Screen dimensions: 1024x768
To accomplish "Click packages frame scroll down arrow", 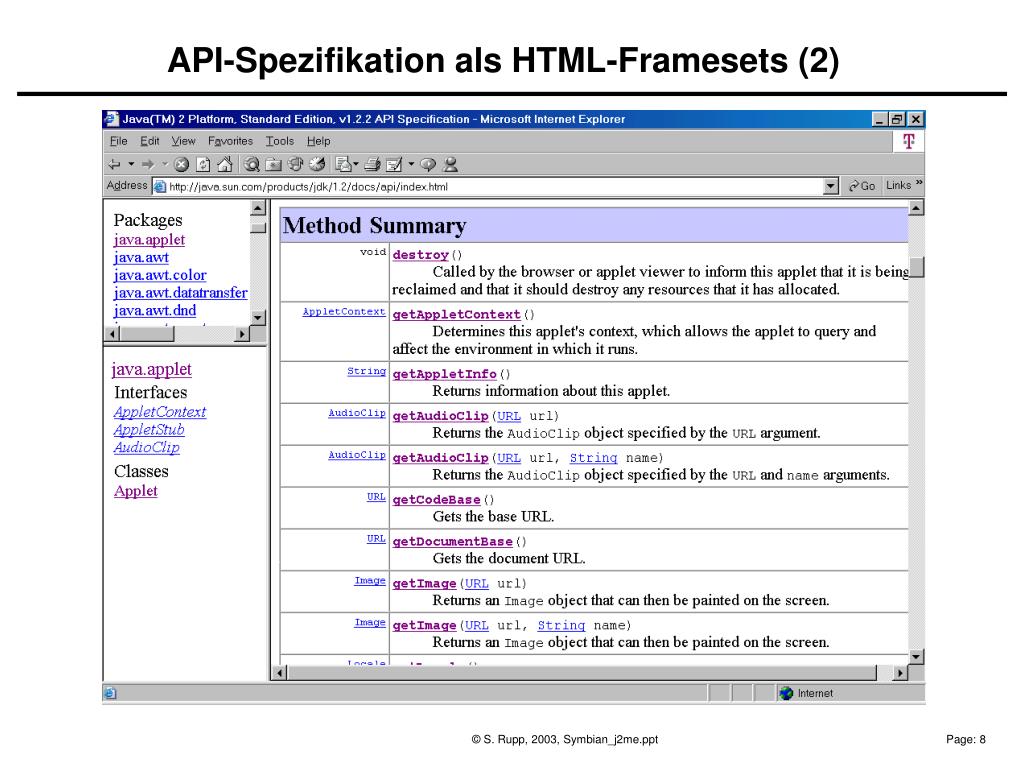I will pos(259,317).
